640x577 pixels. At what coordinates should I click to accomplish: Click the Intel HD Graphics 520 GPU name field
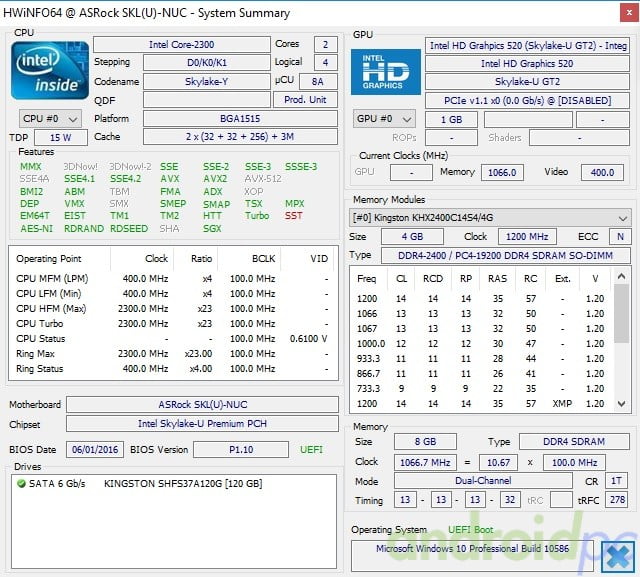527,64
